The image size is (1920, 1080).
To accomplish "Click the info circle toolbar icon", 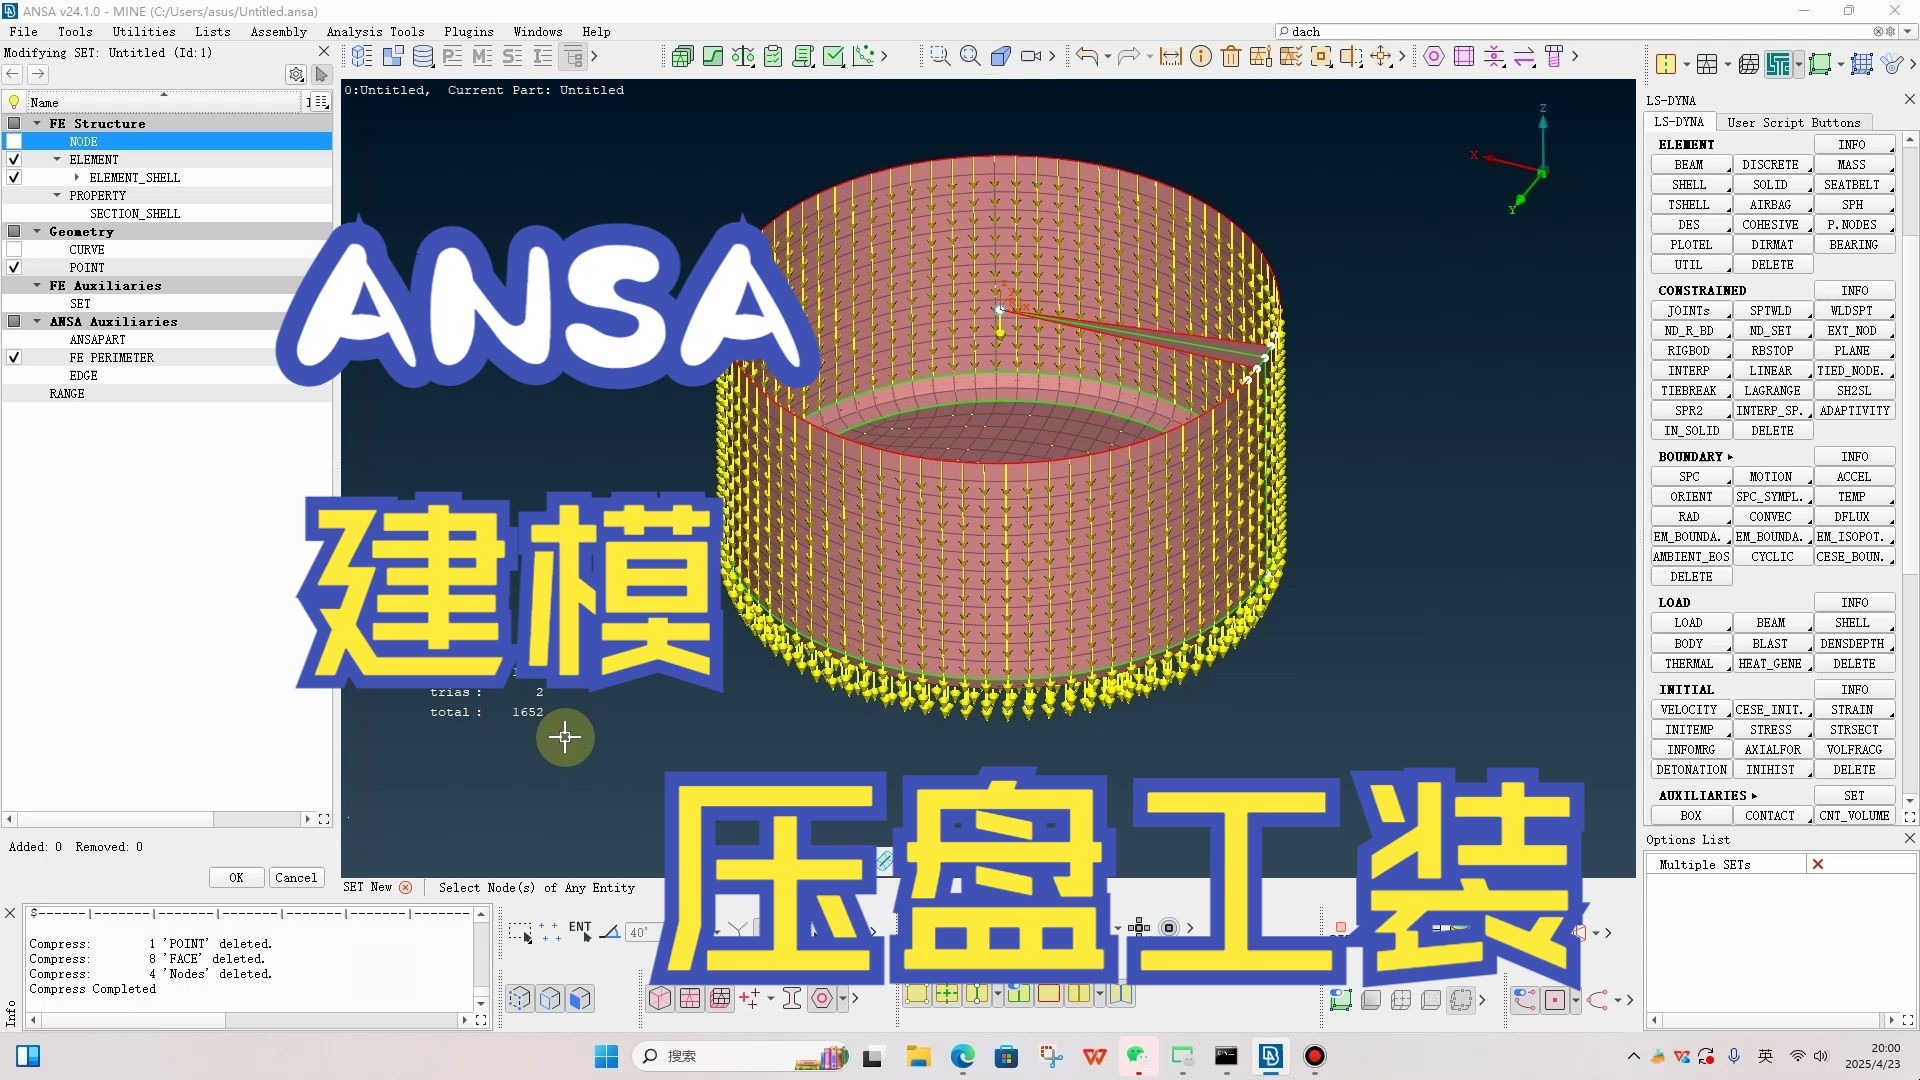I will click(1201, 57).
